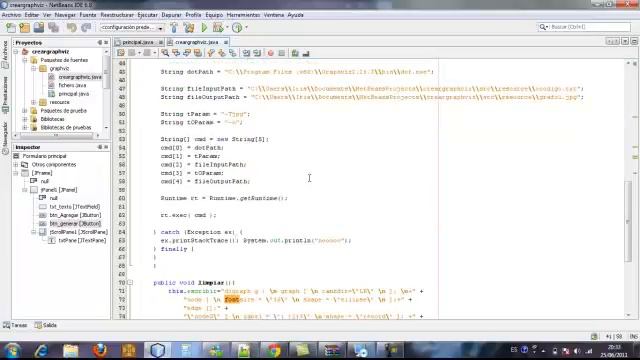Open the Tareas bottom window
The width and height of the screenshot is (640, 360).
[x=16, y=325]
